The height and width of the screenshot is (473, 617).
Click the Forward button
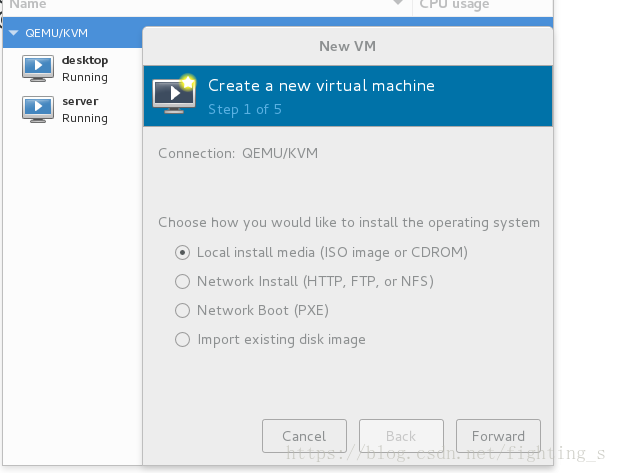click(498, 436)
